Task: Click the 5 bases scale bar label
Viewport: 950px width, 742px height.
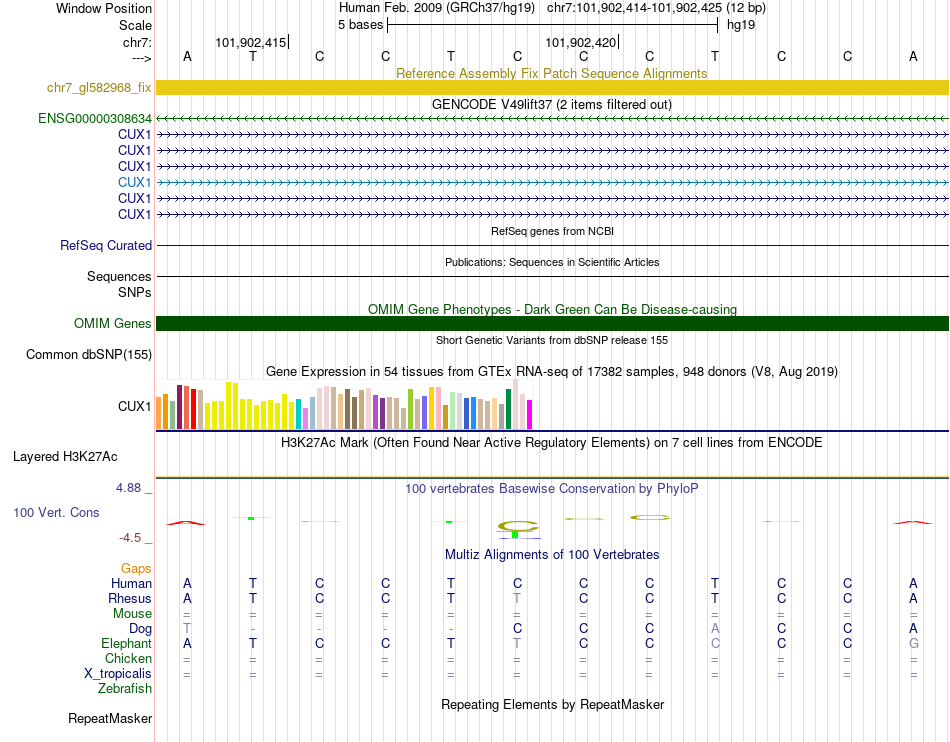Action: tap(360, 25)
